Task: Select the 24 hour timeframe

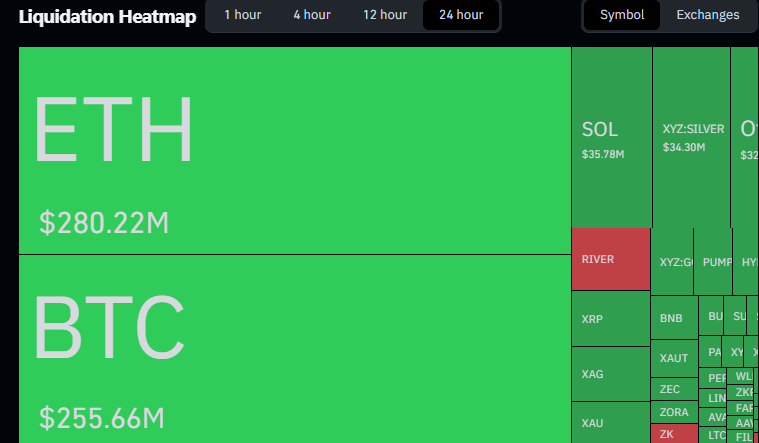Action: click(460, 15)
